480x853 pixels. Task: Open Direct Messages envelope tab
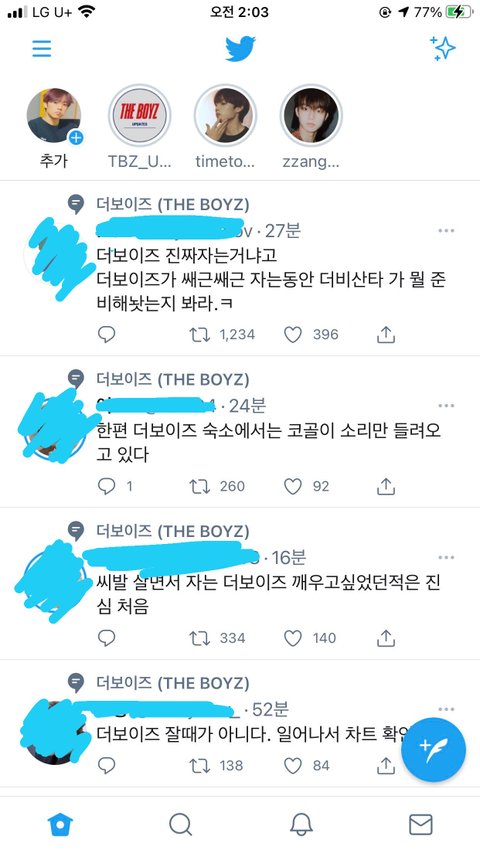421,825
